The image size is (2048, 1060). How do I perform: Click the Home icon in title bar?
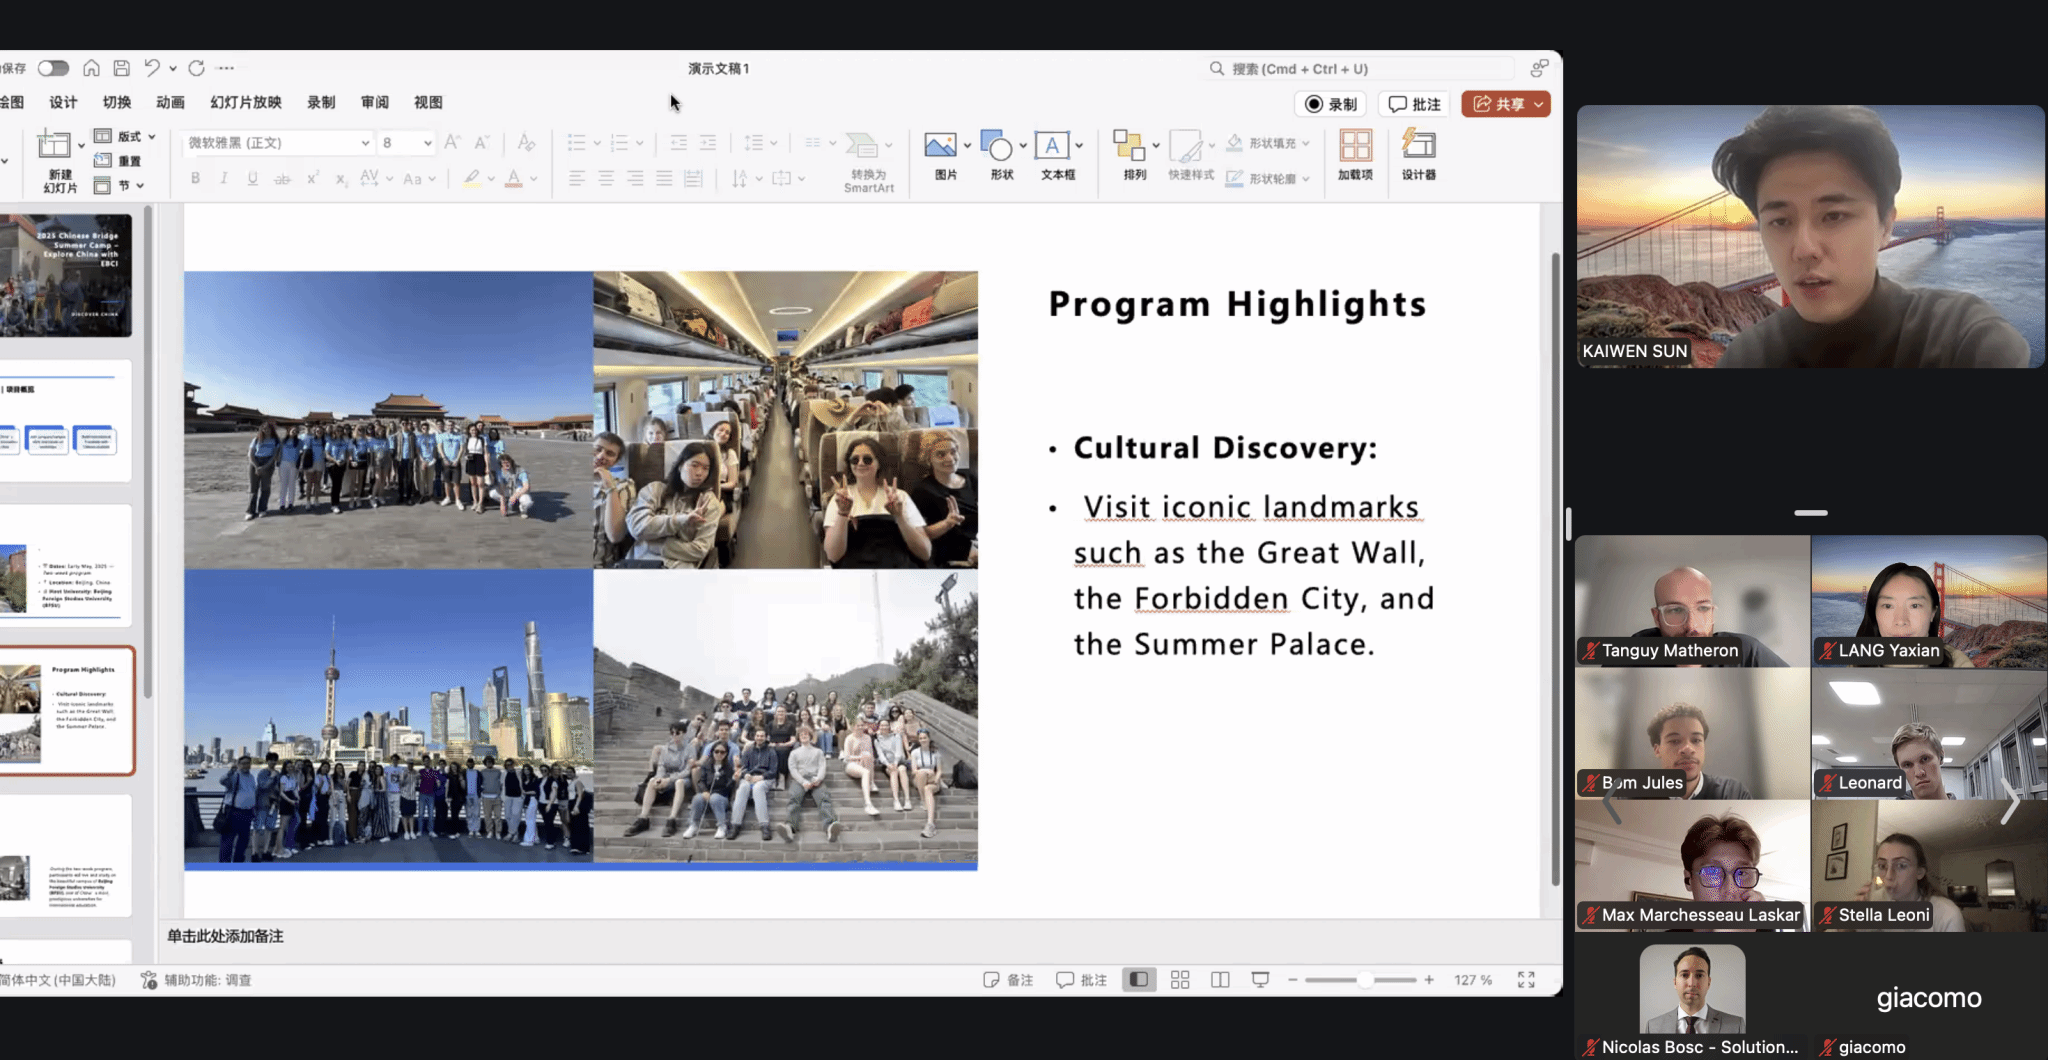(x=91, y=68)
